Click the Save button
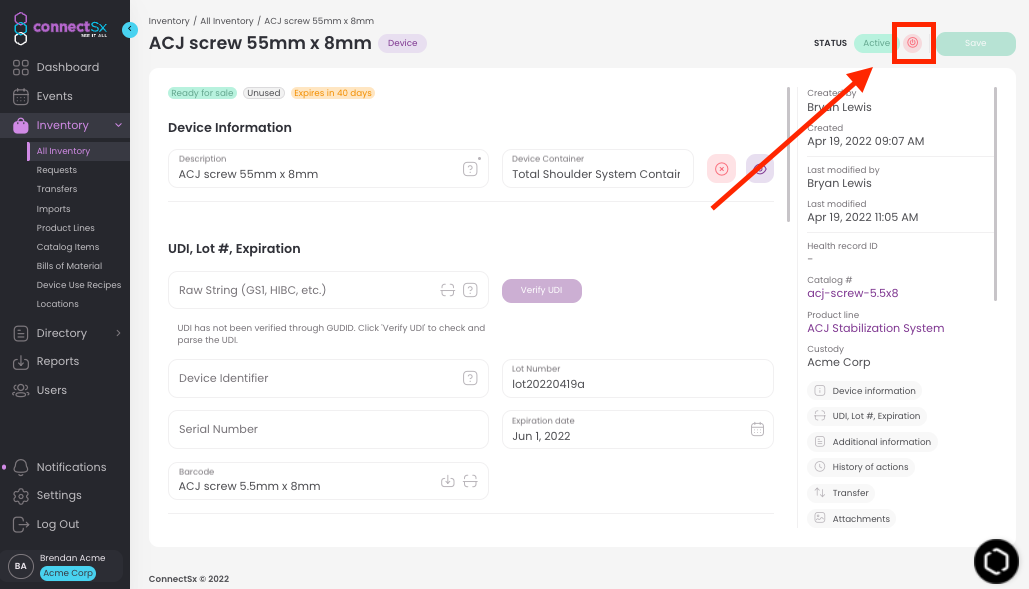 [x=975, y=43]
